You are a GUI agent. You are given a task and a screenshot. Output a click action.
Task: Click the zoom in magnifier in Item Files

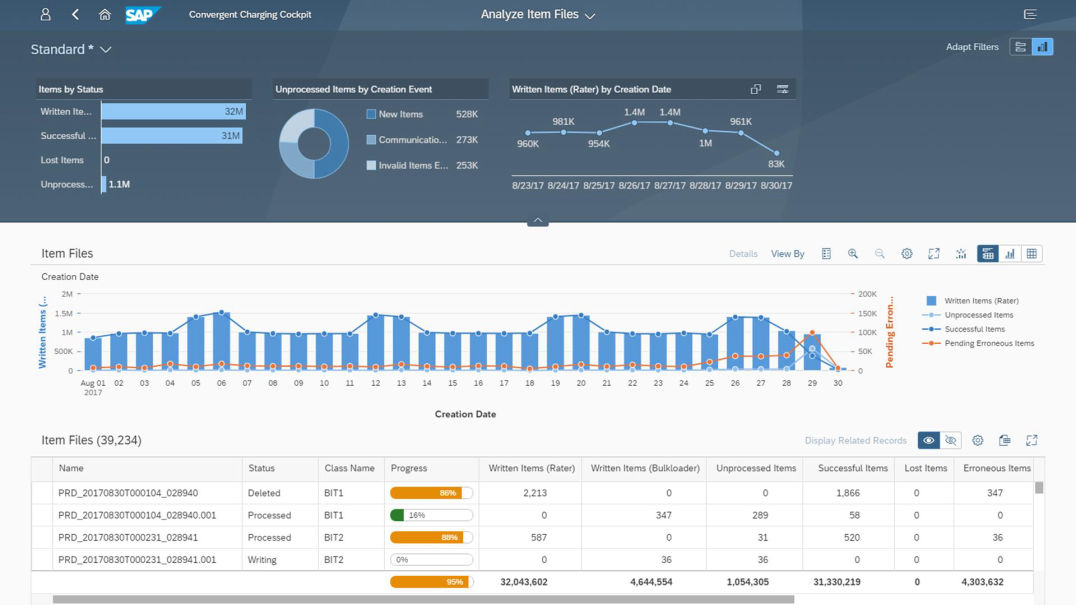(x=853, y=254)
